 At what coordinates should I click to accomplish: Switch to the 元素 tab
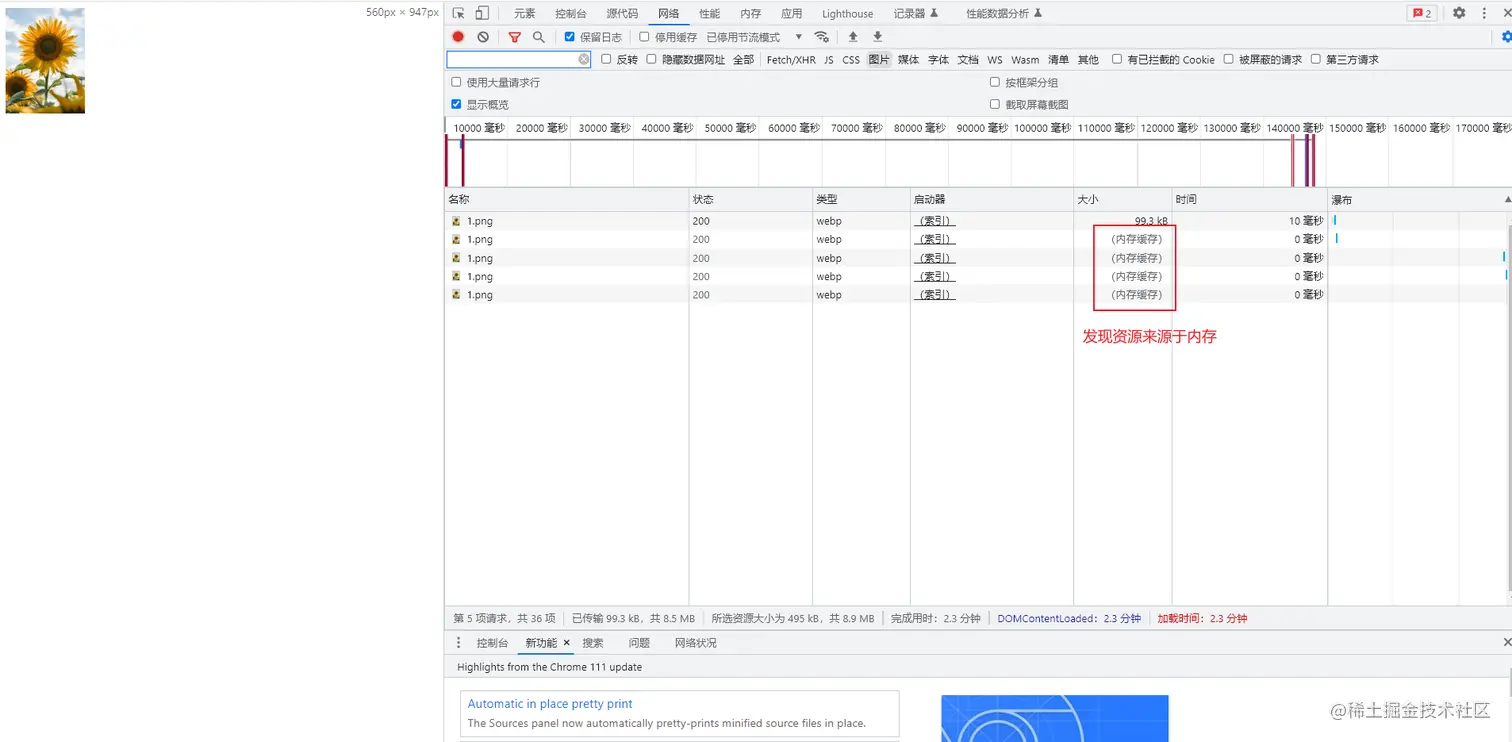525,13
